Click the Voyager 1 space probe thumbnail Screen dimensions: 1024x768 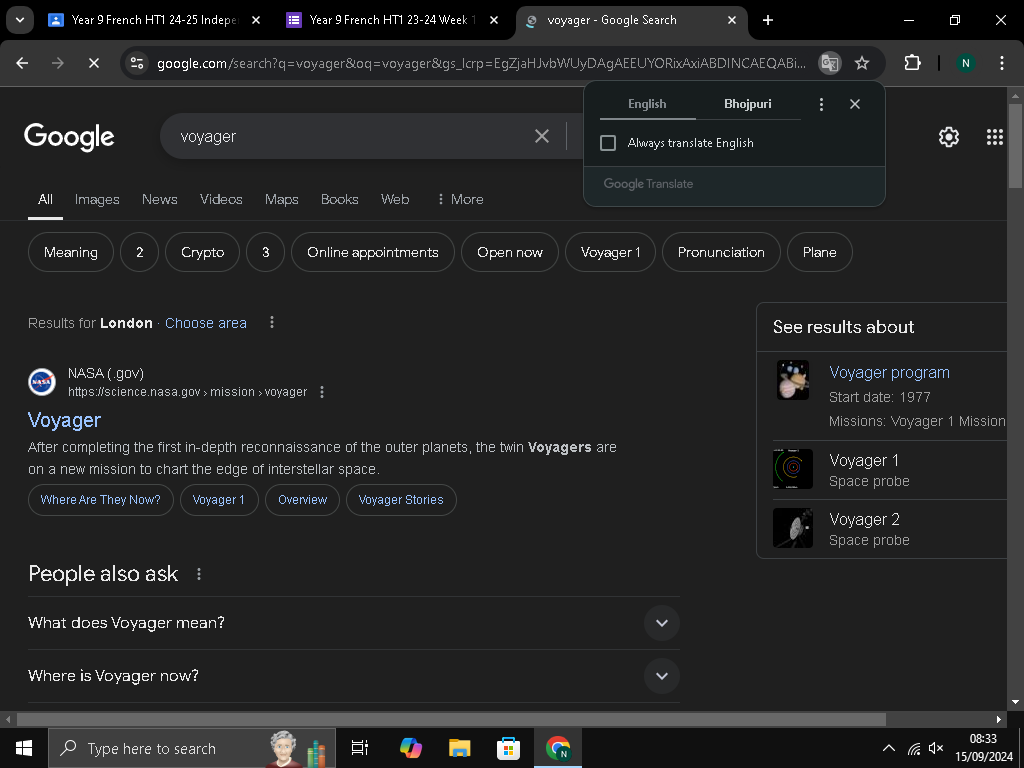pyautogui.click(x=793, y=469)
